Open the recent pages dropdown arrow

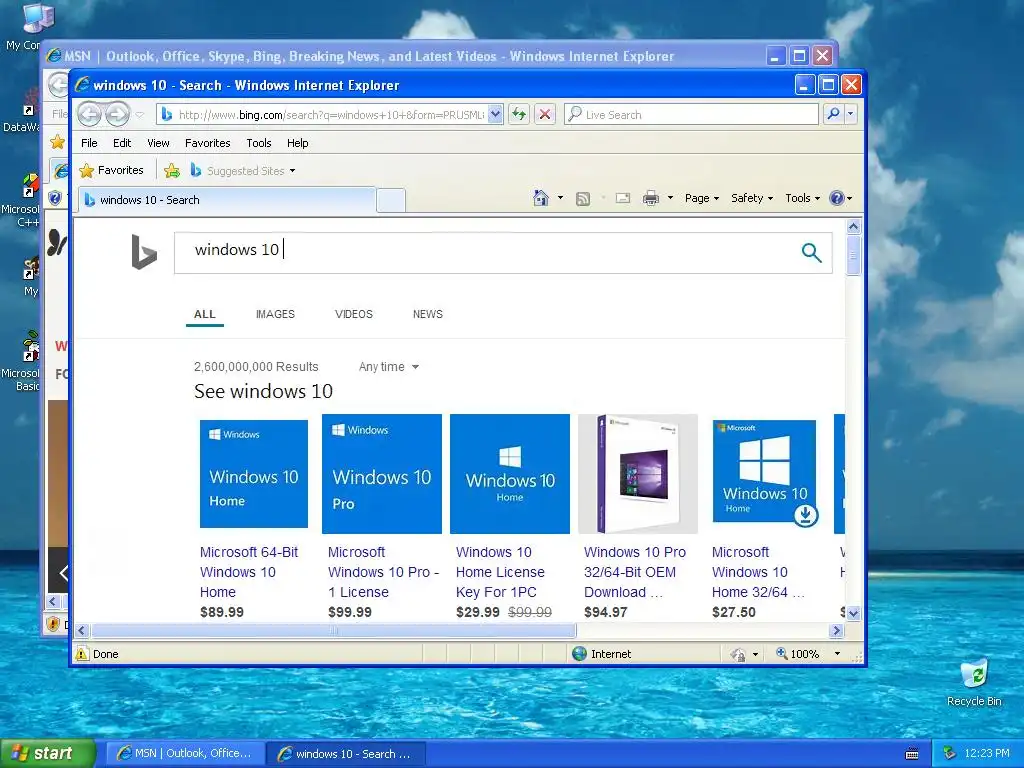pyautogui.click(x=140, y=115)
